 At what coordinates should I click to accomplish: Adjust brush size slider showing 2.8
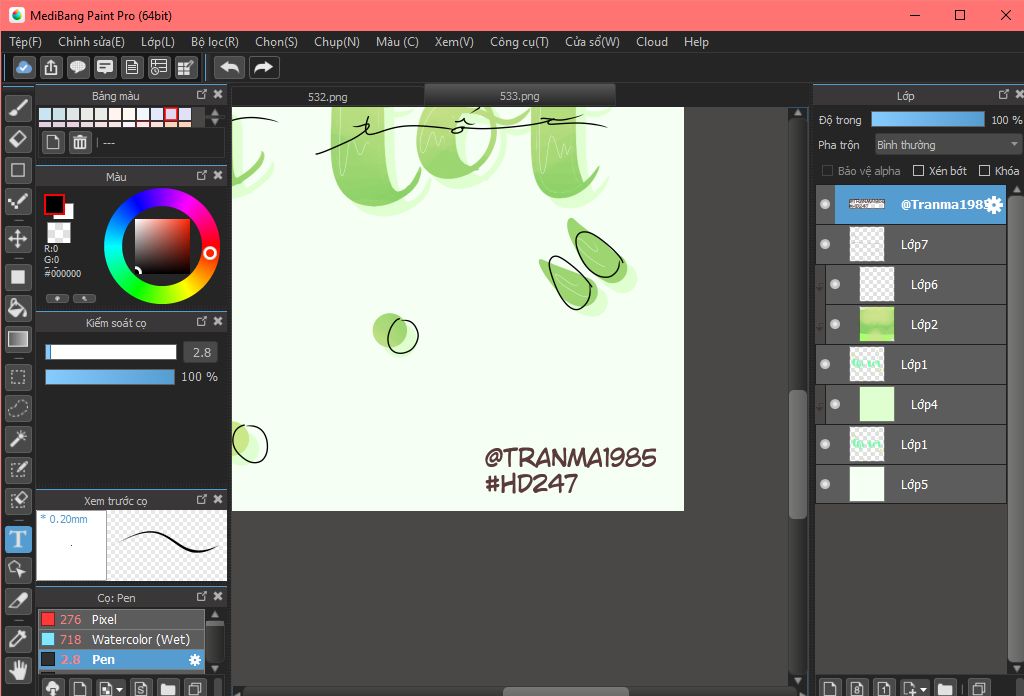[x=111, y=353]
